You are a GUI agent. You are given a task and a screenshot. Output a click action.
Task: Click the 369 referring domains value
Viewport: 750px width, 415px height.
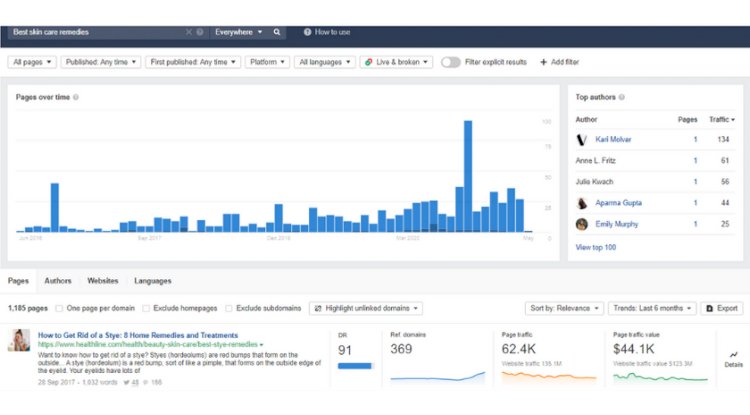pyautogui.click(x=401, y=349)
